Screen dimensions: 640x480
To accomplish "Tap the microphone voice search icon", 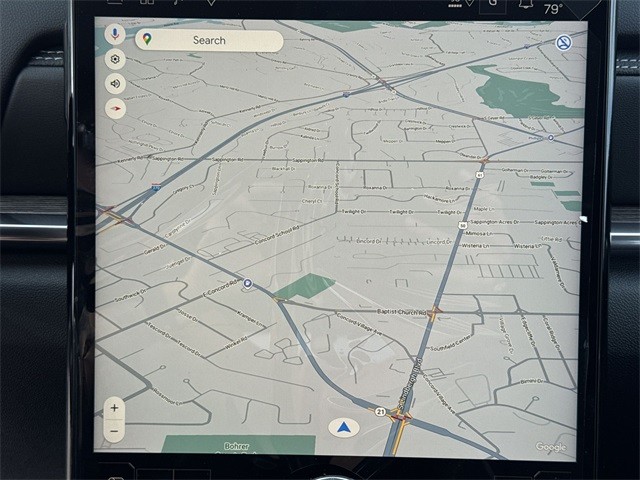I will pyautogui.click(x=115, y=35).
